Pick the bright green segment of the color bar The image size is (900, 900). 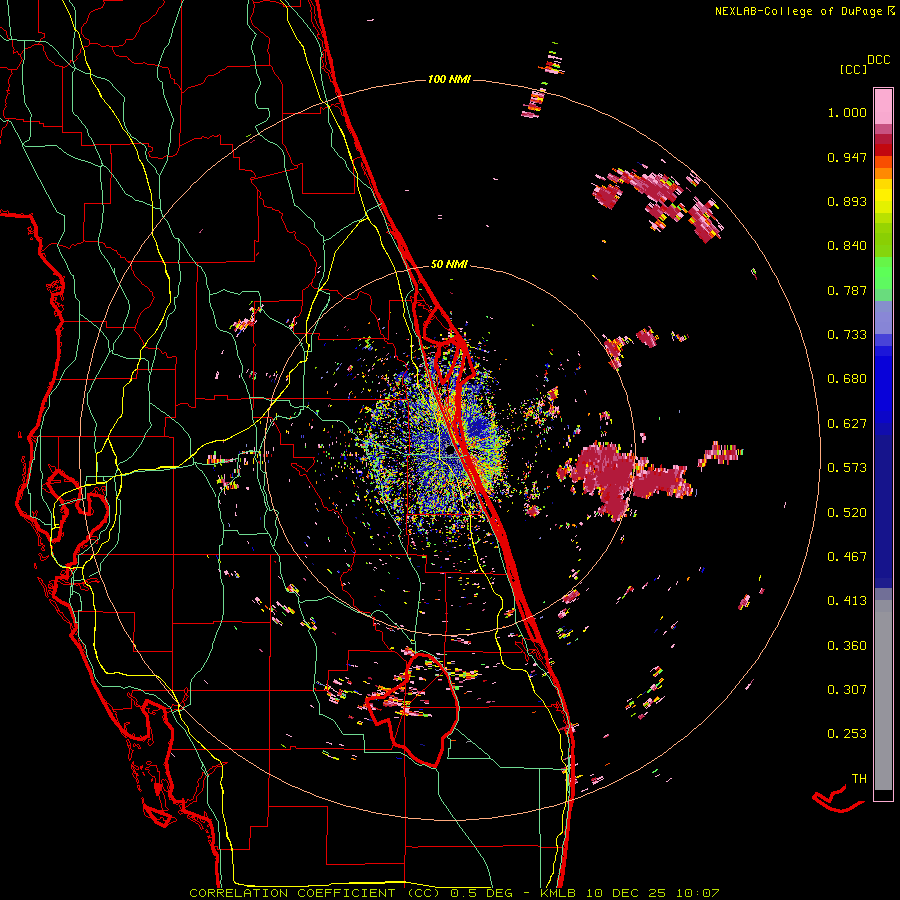[883, 273]
